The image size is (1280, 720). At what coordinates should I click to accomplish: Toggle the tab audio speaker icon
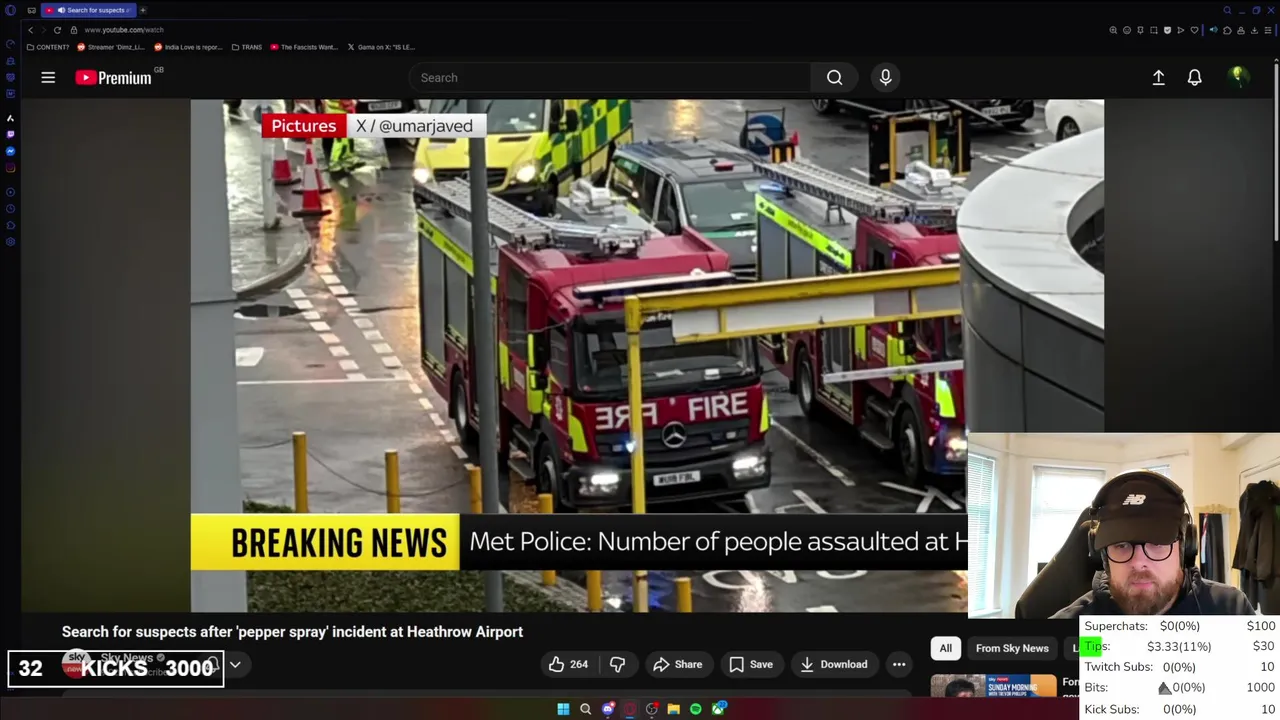coord(1214,30)
